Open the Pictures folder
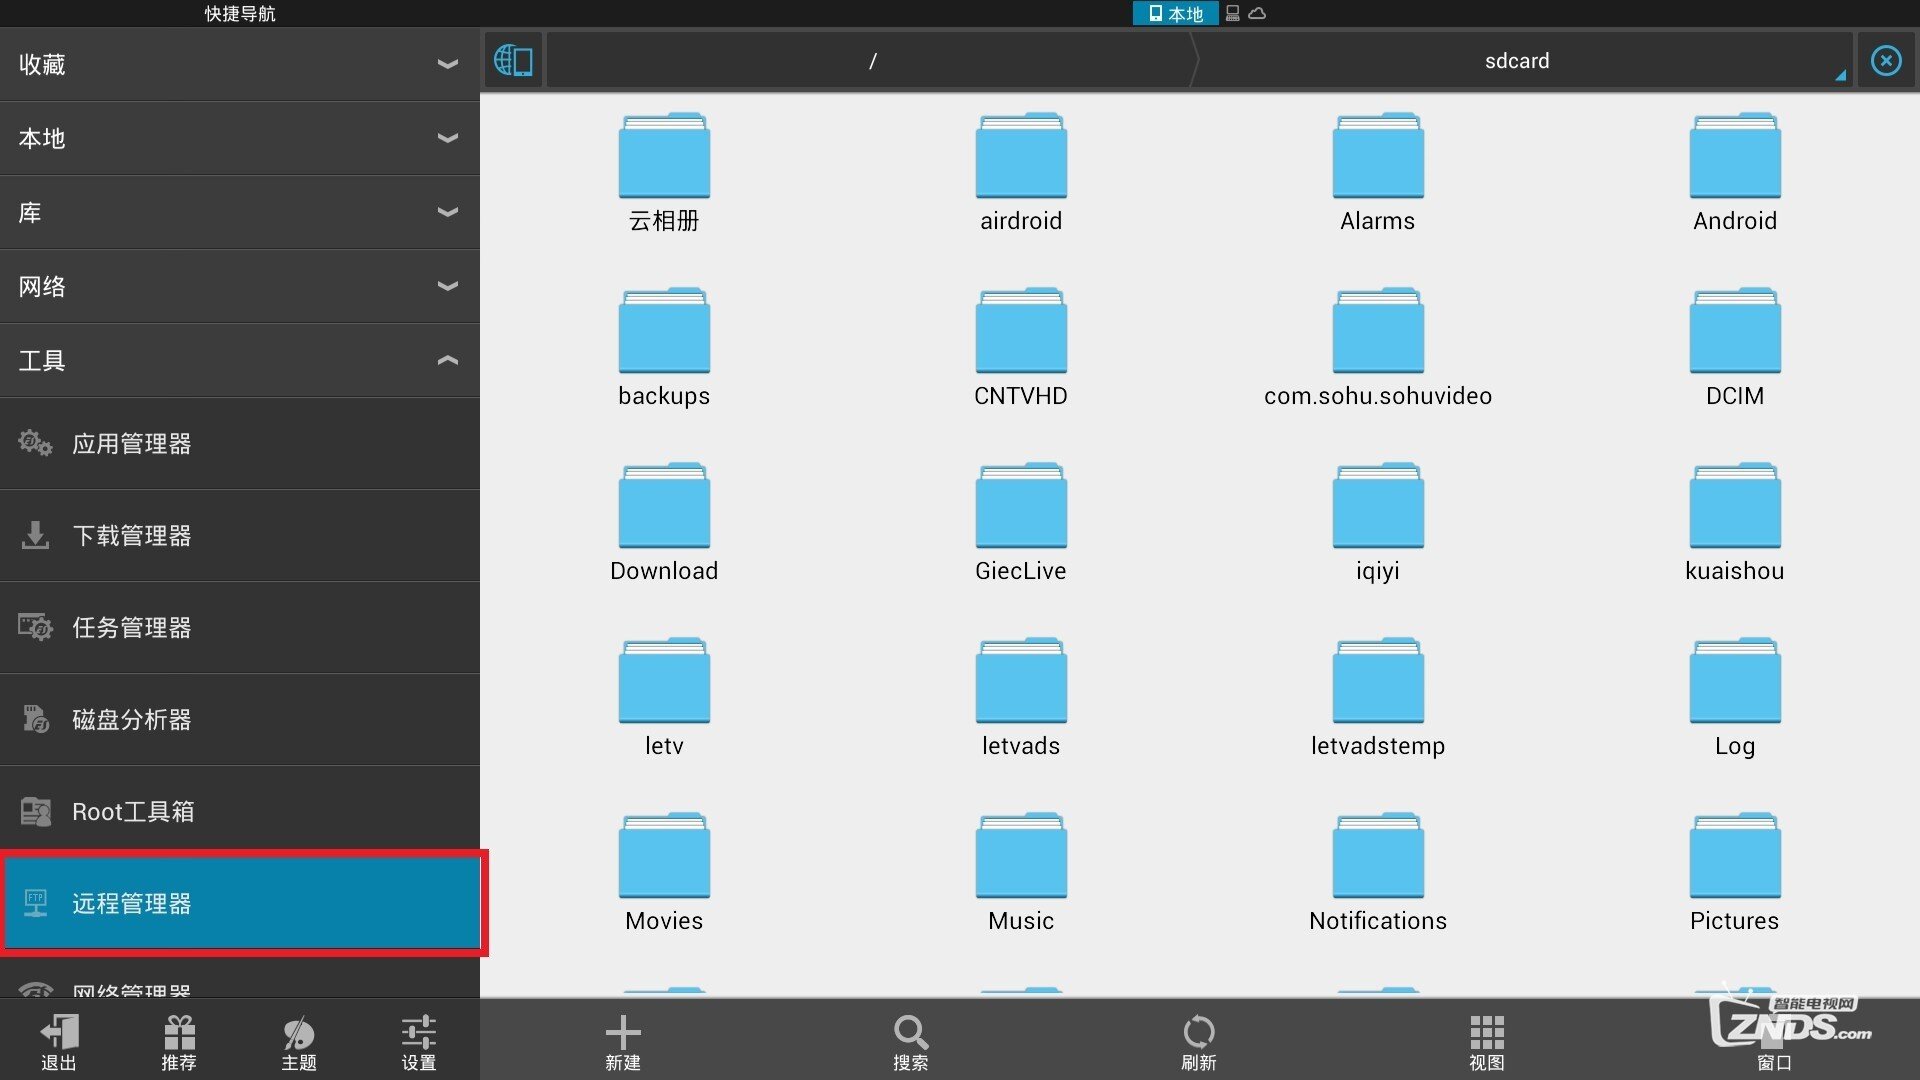Screen dimensions: 1920x1080 pos(1735,873)
